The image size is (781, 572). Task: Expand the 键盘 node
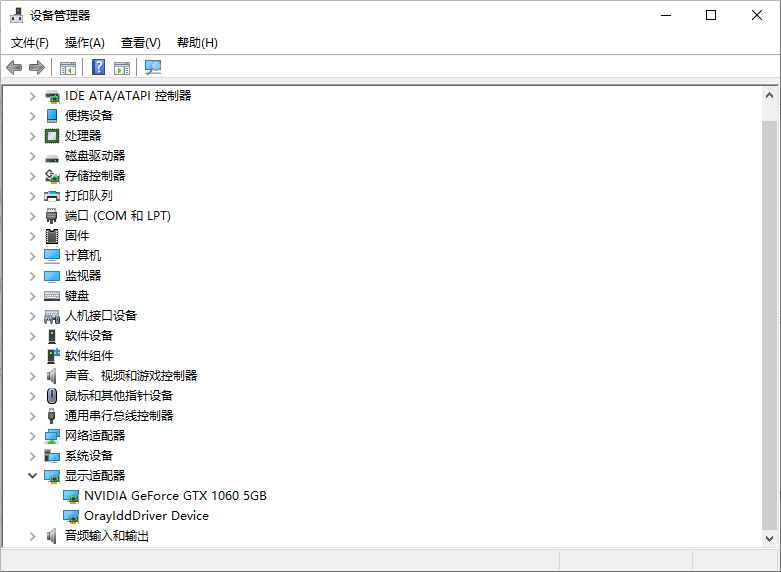32,296
